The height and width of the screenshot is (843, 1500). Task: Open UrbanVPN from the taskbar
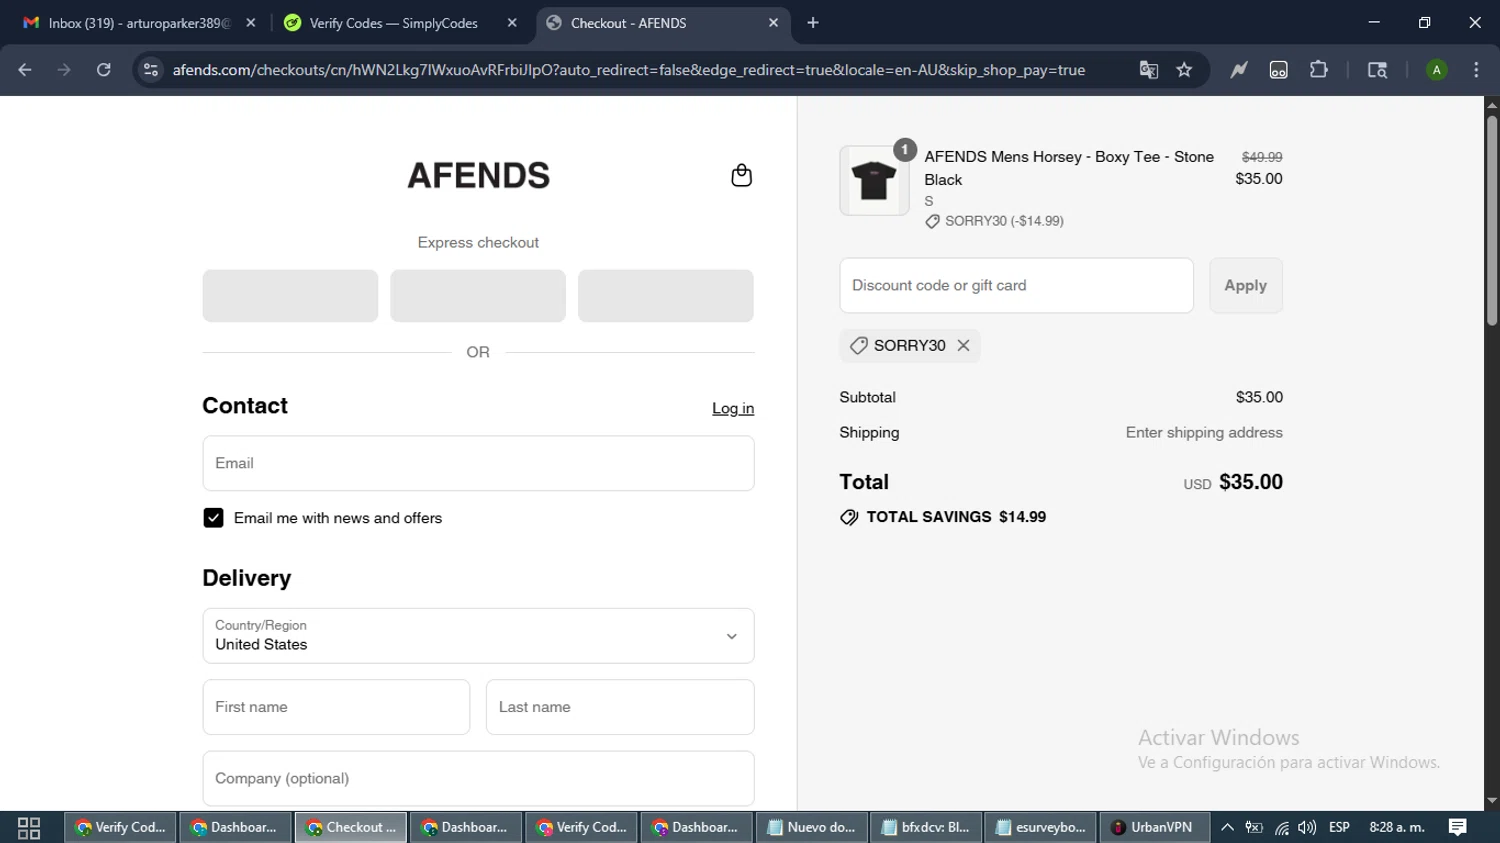tap(1155, 828)
